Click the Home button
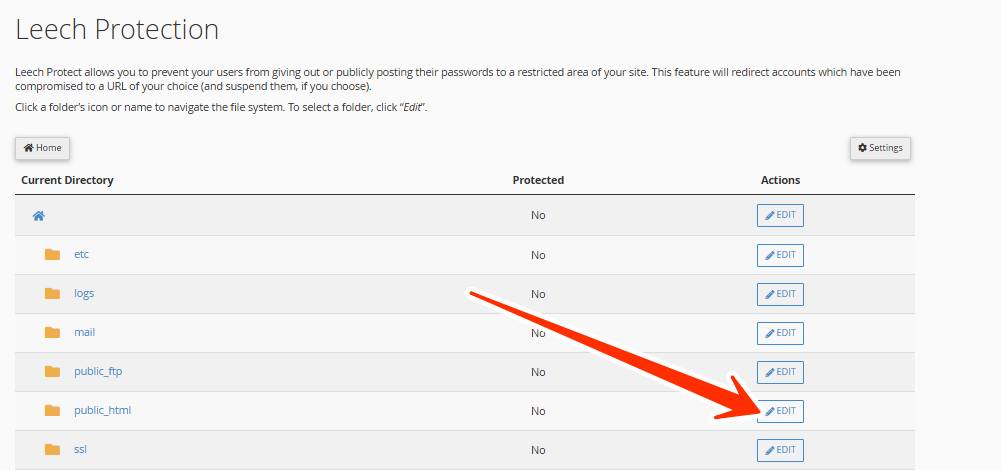The width and height of the screenshot is (1001, 470). 42,148
